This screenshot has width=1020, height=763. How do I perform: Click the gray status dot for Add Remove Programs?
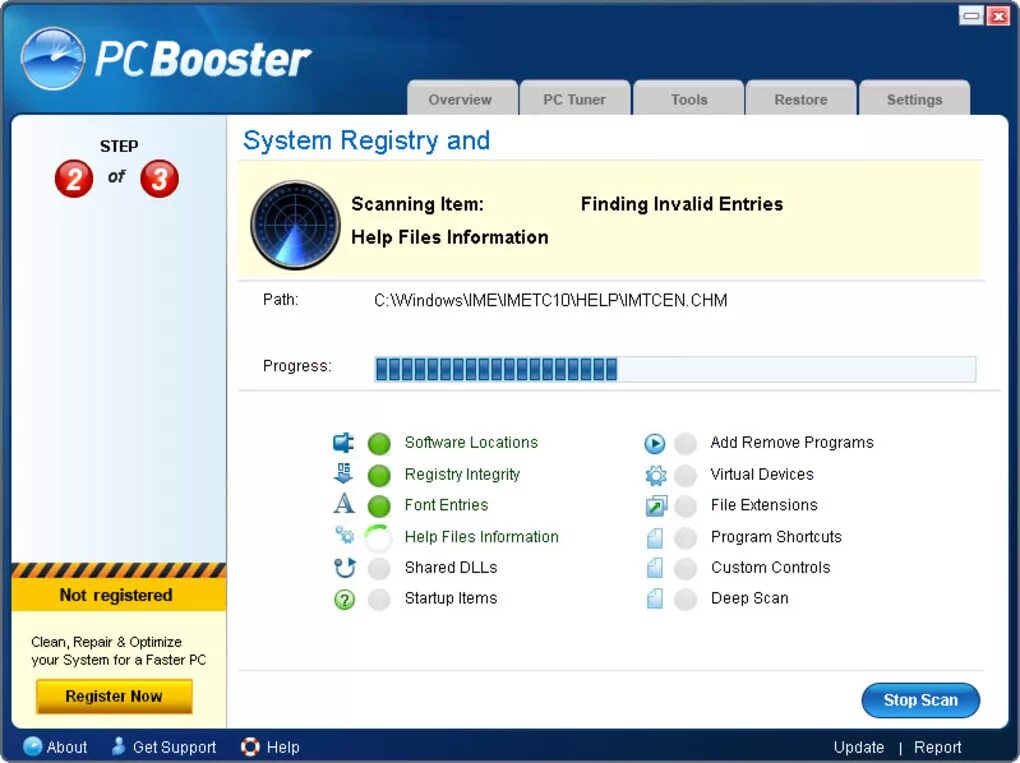pos(686,444)
